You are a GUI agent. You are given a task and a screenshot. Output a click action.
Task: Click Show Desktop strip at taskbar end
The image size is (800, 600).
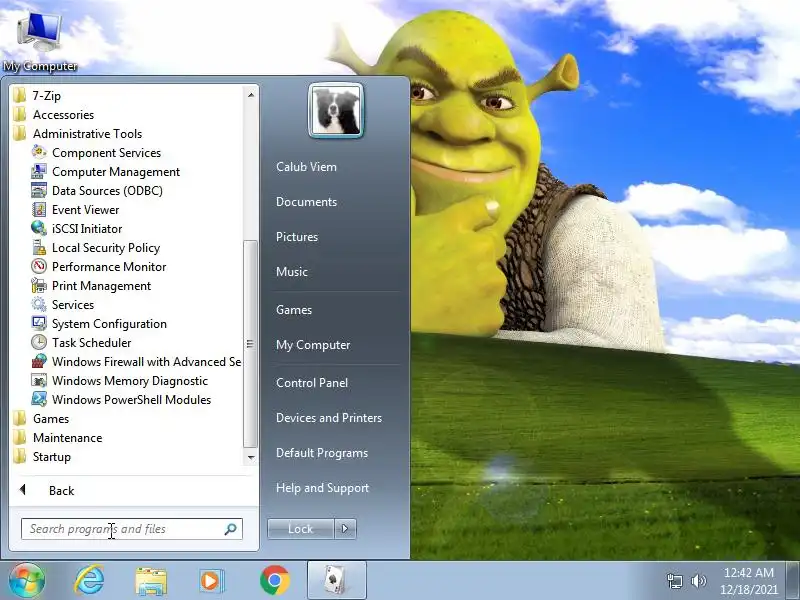tap(793, 580)
